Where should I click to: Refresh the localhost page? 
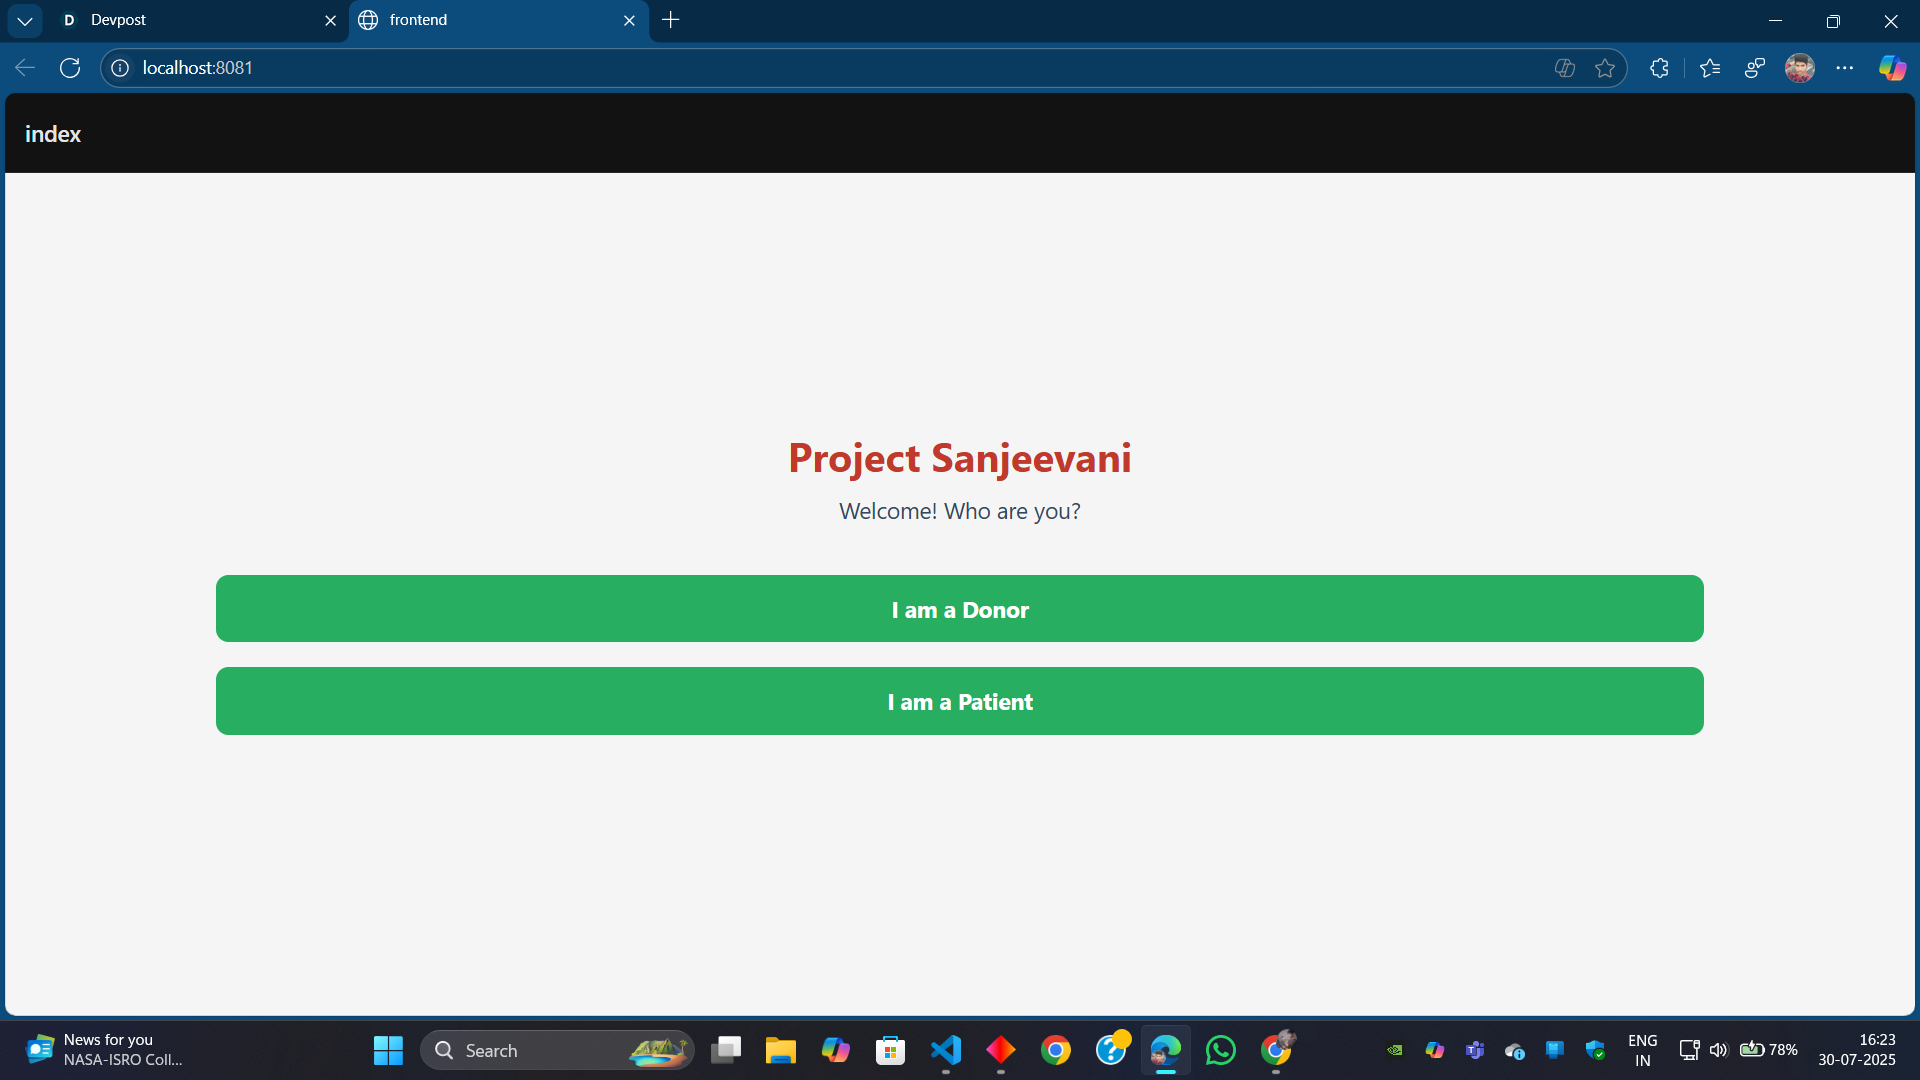click(70, 68)
